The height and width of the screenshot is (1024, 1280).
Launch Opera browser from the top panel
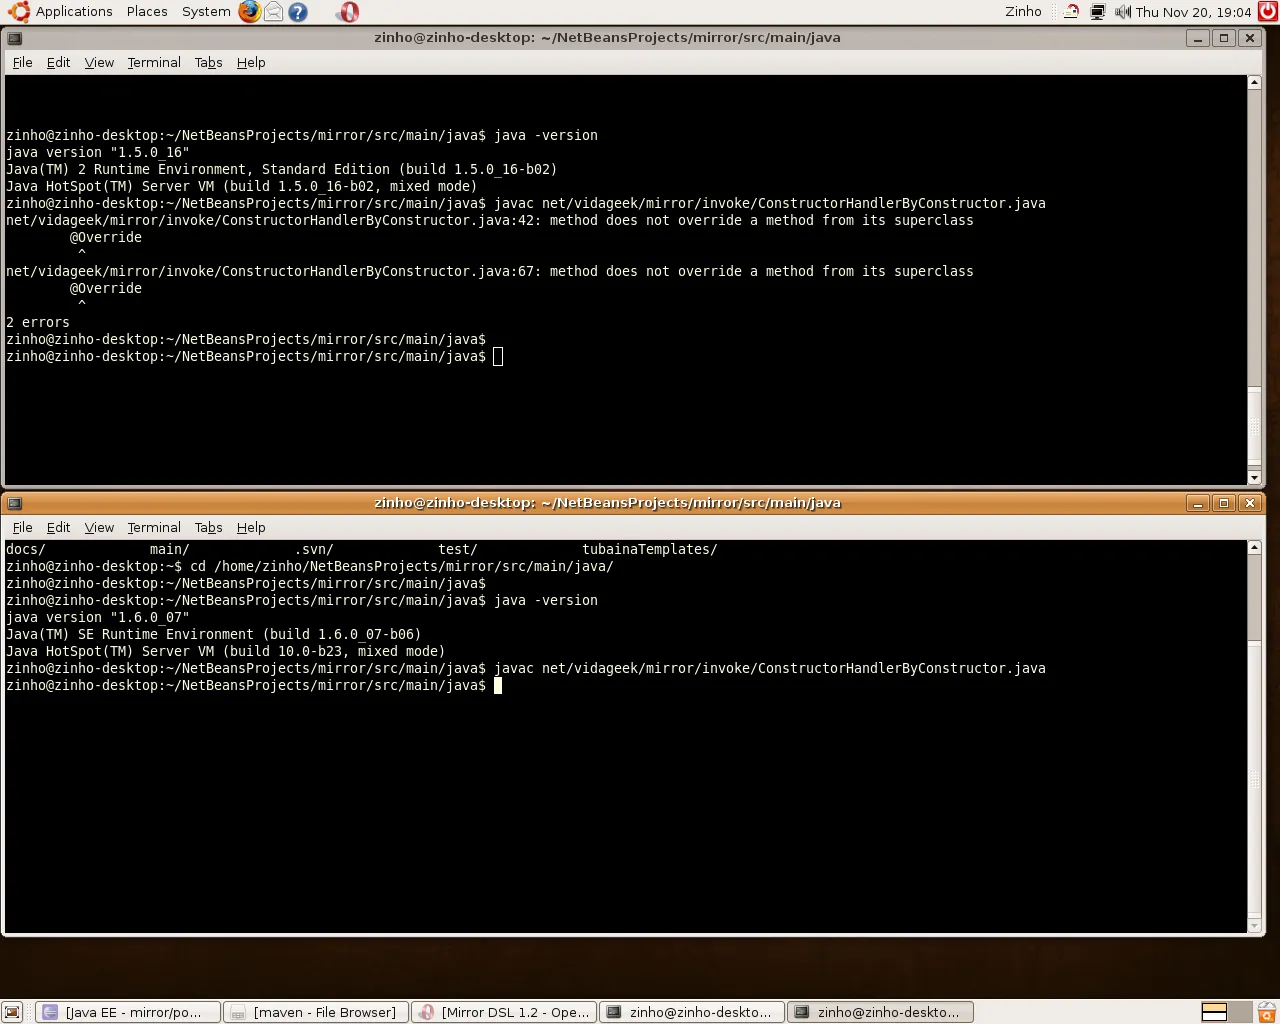click(x=347, y=12)
